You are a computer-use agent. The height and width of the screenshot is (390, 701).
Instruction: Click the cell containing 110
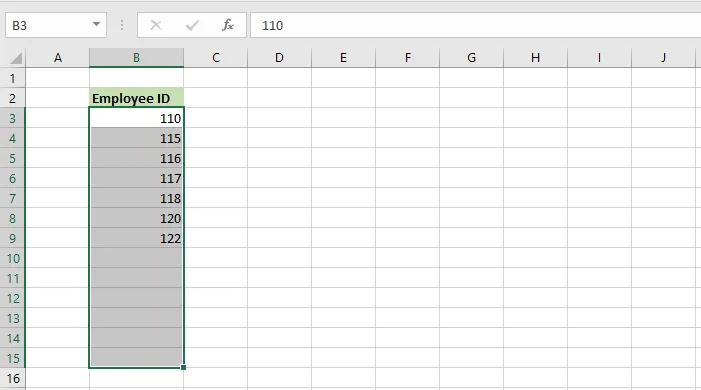[x=136, y=118]
